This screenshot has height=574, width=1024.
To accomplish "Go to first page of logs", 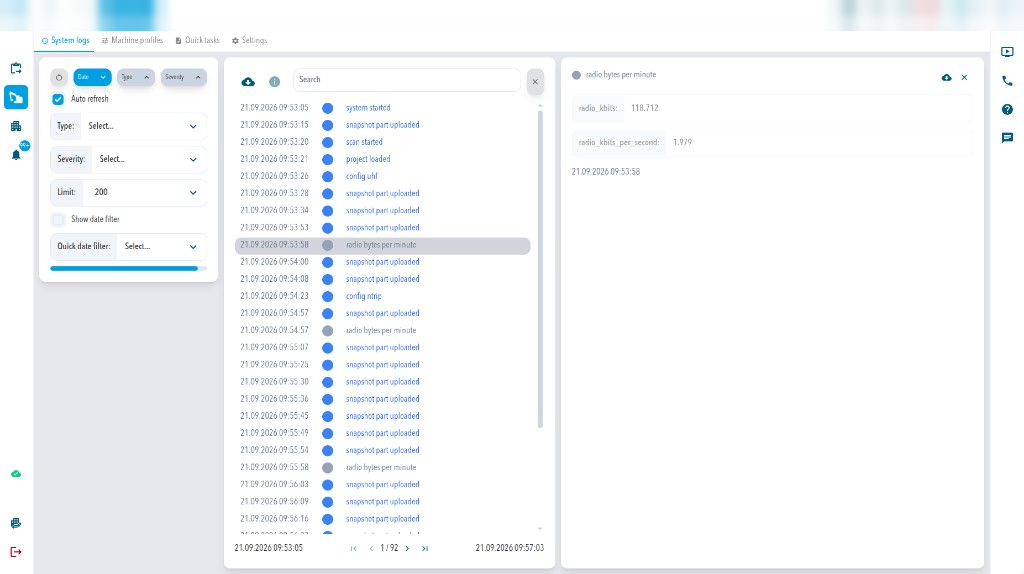I will [353, 549].
